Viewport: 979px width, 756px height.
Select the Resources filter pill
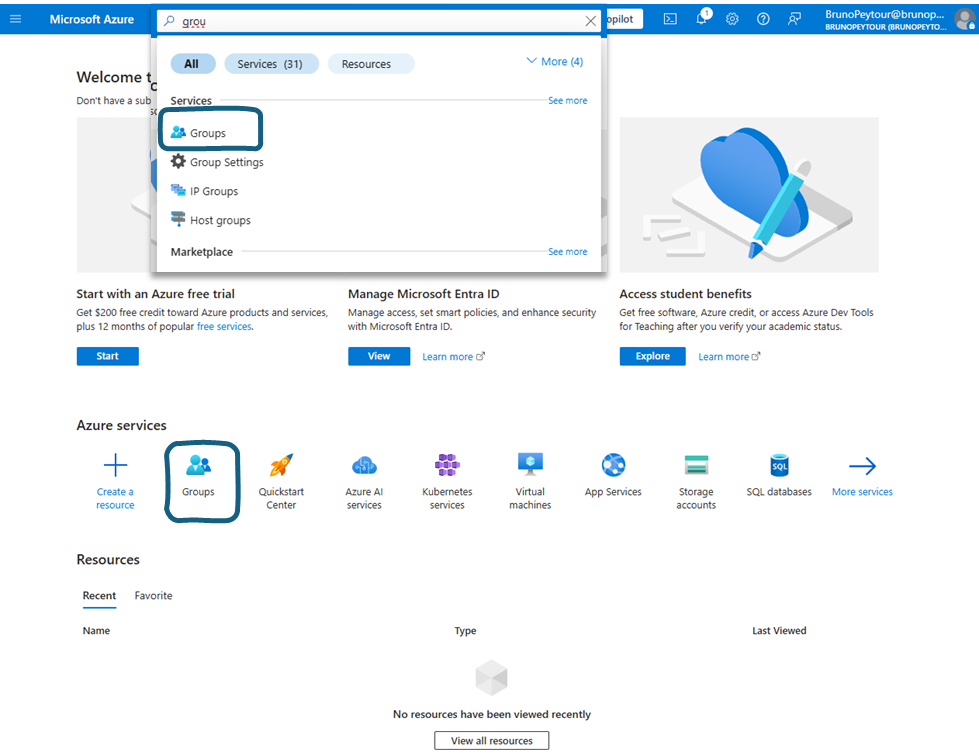coord(367,64)
